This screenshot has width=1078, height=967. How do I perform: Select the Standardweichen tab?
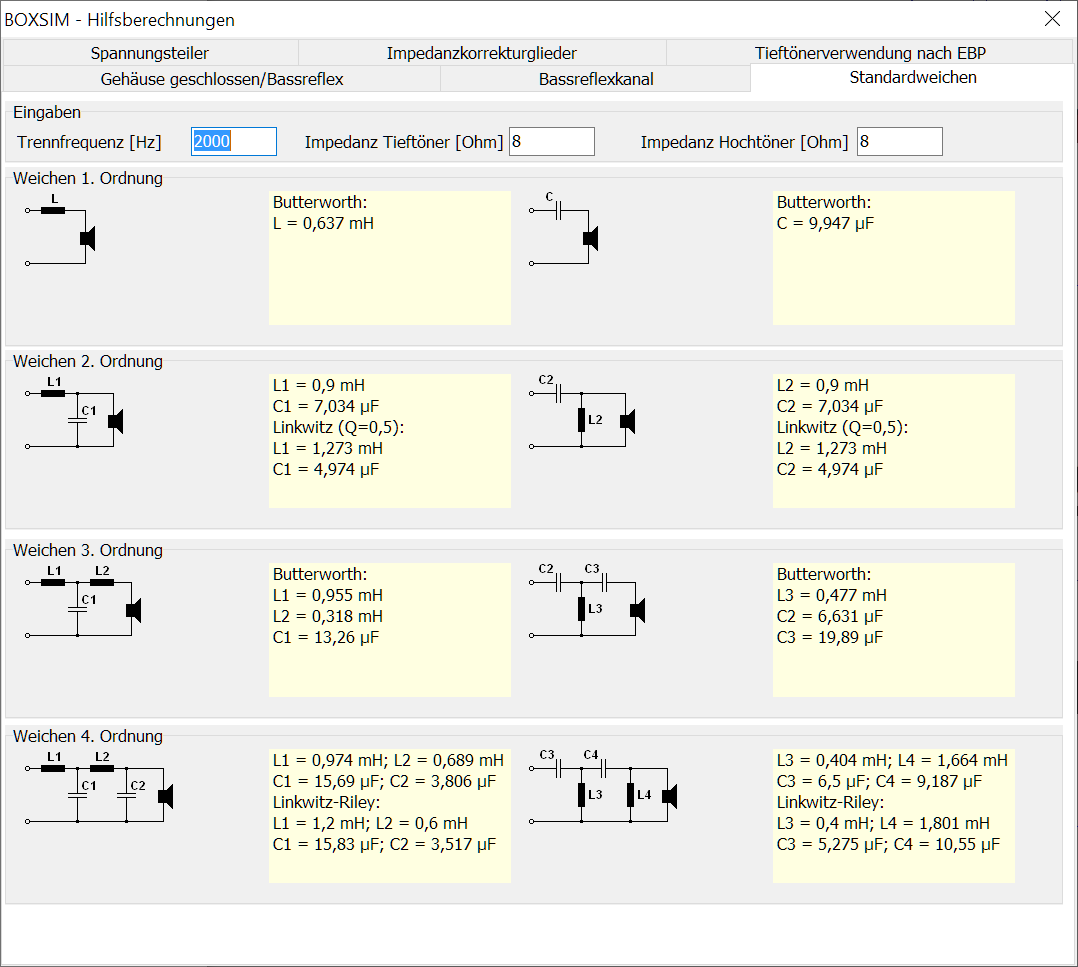coord(913,77)
